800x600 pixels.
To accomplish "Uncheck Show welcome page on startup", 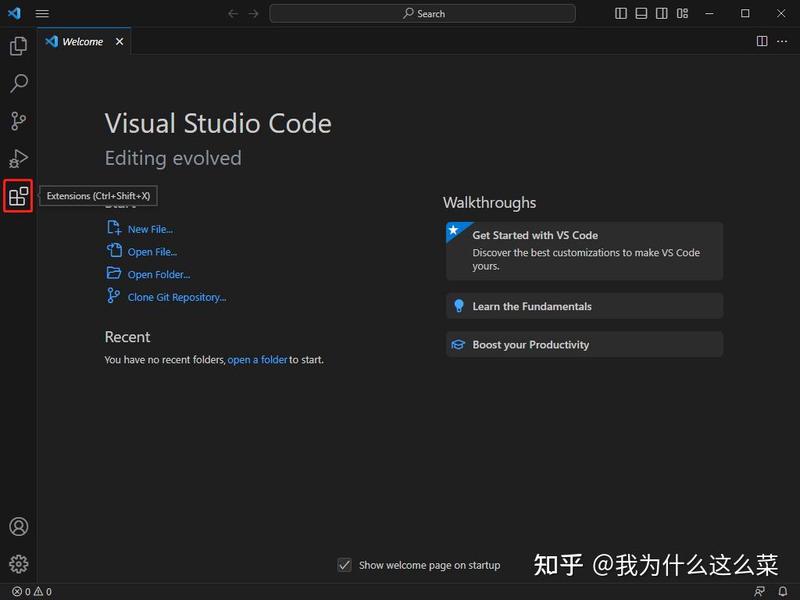I will tap(345, 565).
